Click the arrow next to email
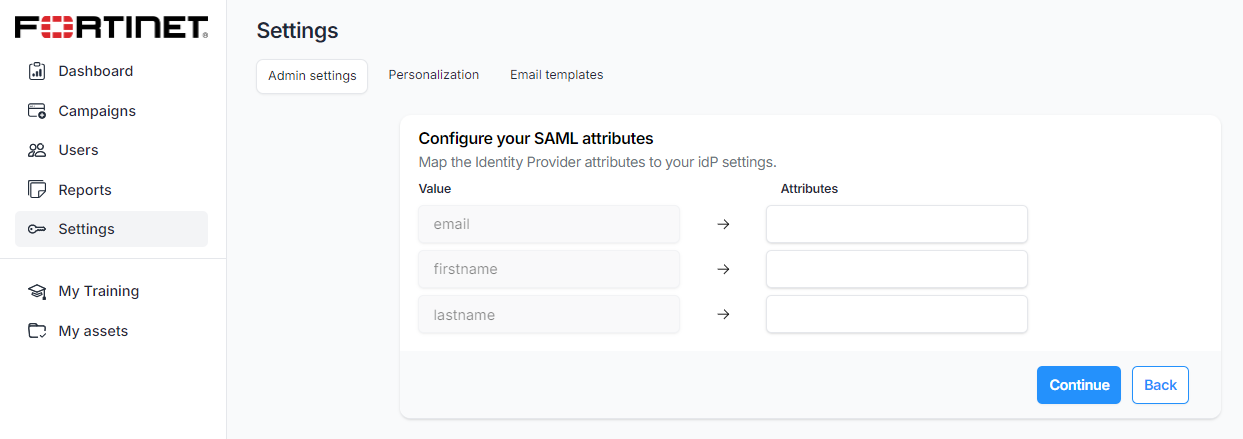1243x439 pixels. (723, 224)
